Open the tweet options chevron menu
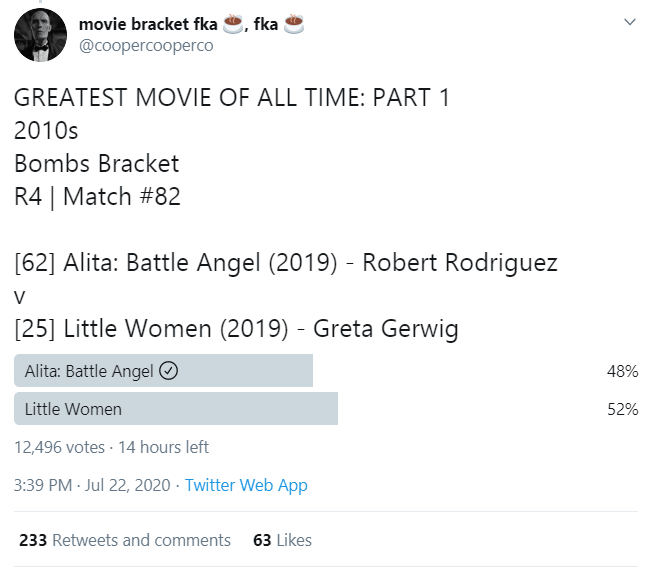This screenshot has width=653, height=575. pyautogui.click(x=629, y=22)
